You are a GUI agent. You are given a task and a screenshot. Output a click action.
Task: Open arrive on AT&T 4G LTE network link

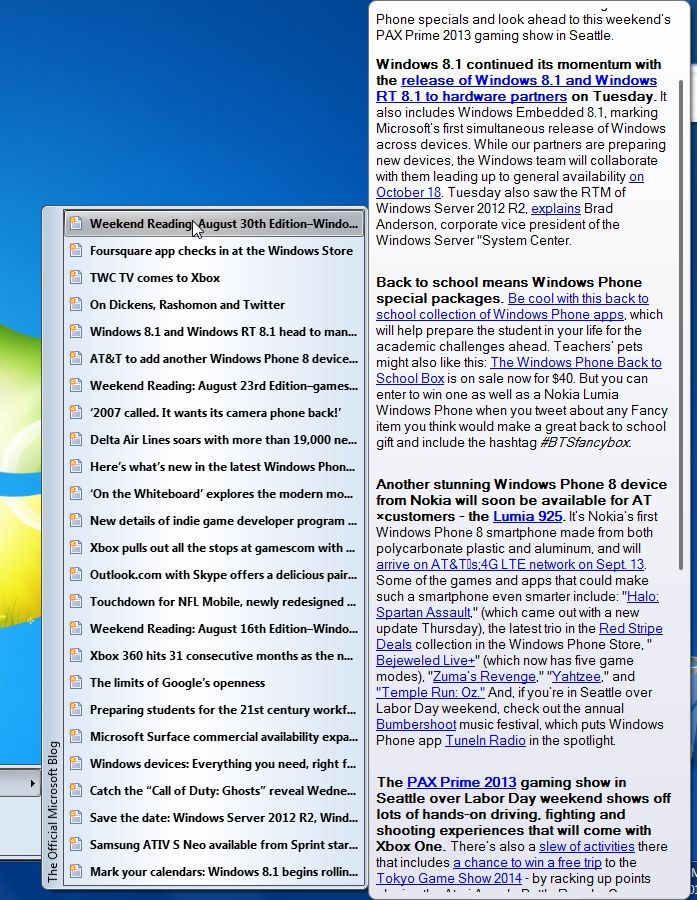click(x=510, y=564)
